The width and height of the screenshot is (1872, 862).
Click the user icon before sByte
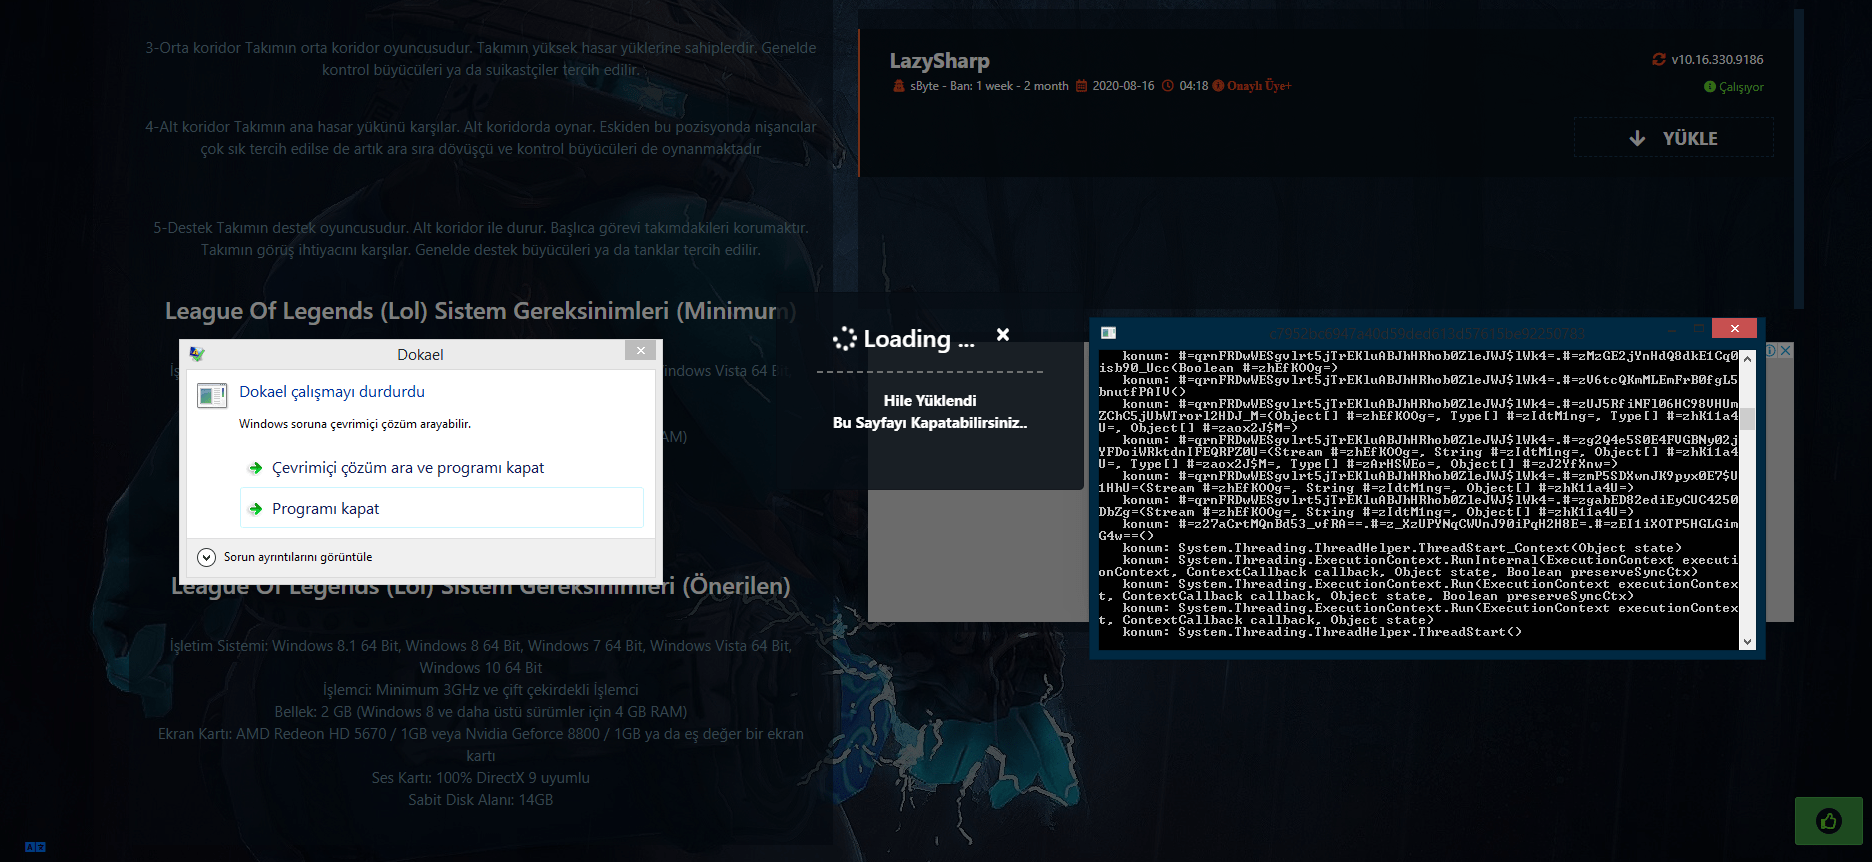coord(899,86)
